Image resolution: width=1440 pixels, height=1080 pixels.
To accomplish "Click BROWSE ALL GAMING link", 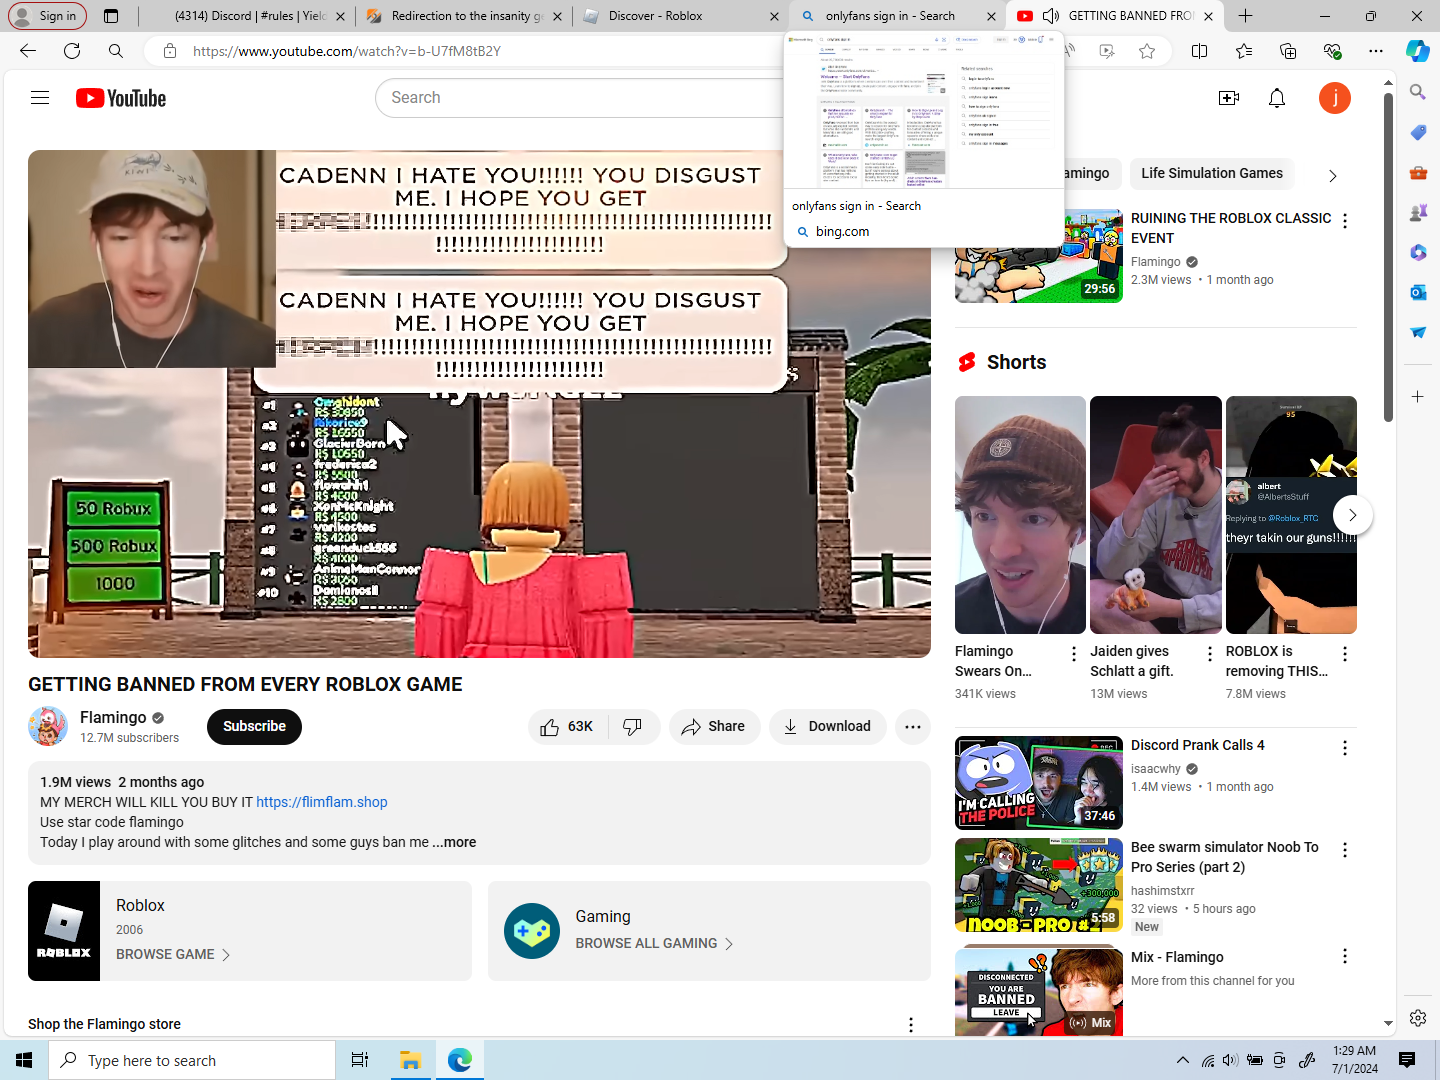I will click(654, 944).
